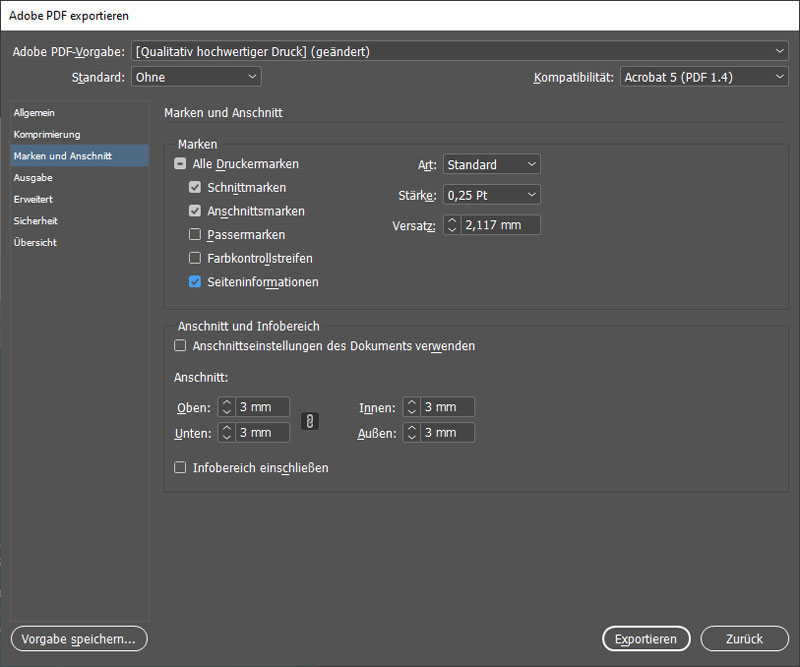Click the Innen bleed stepper arrows
Image resolution: width=800 pixels, height=667 pixels.
[x=411, y=407]
